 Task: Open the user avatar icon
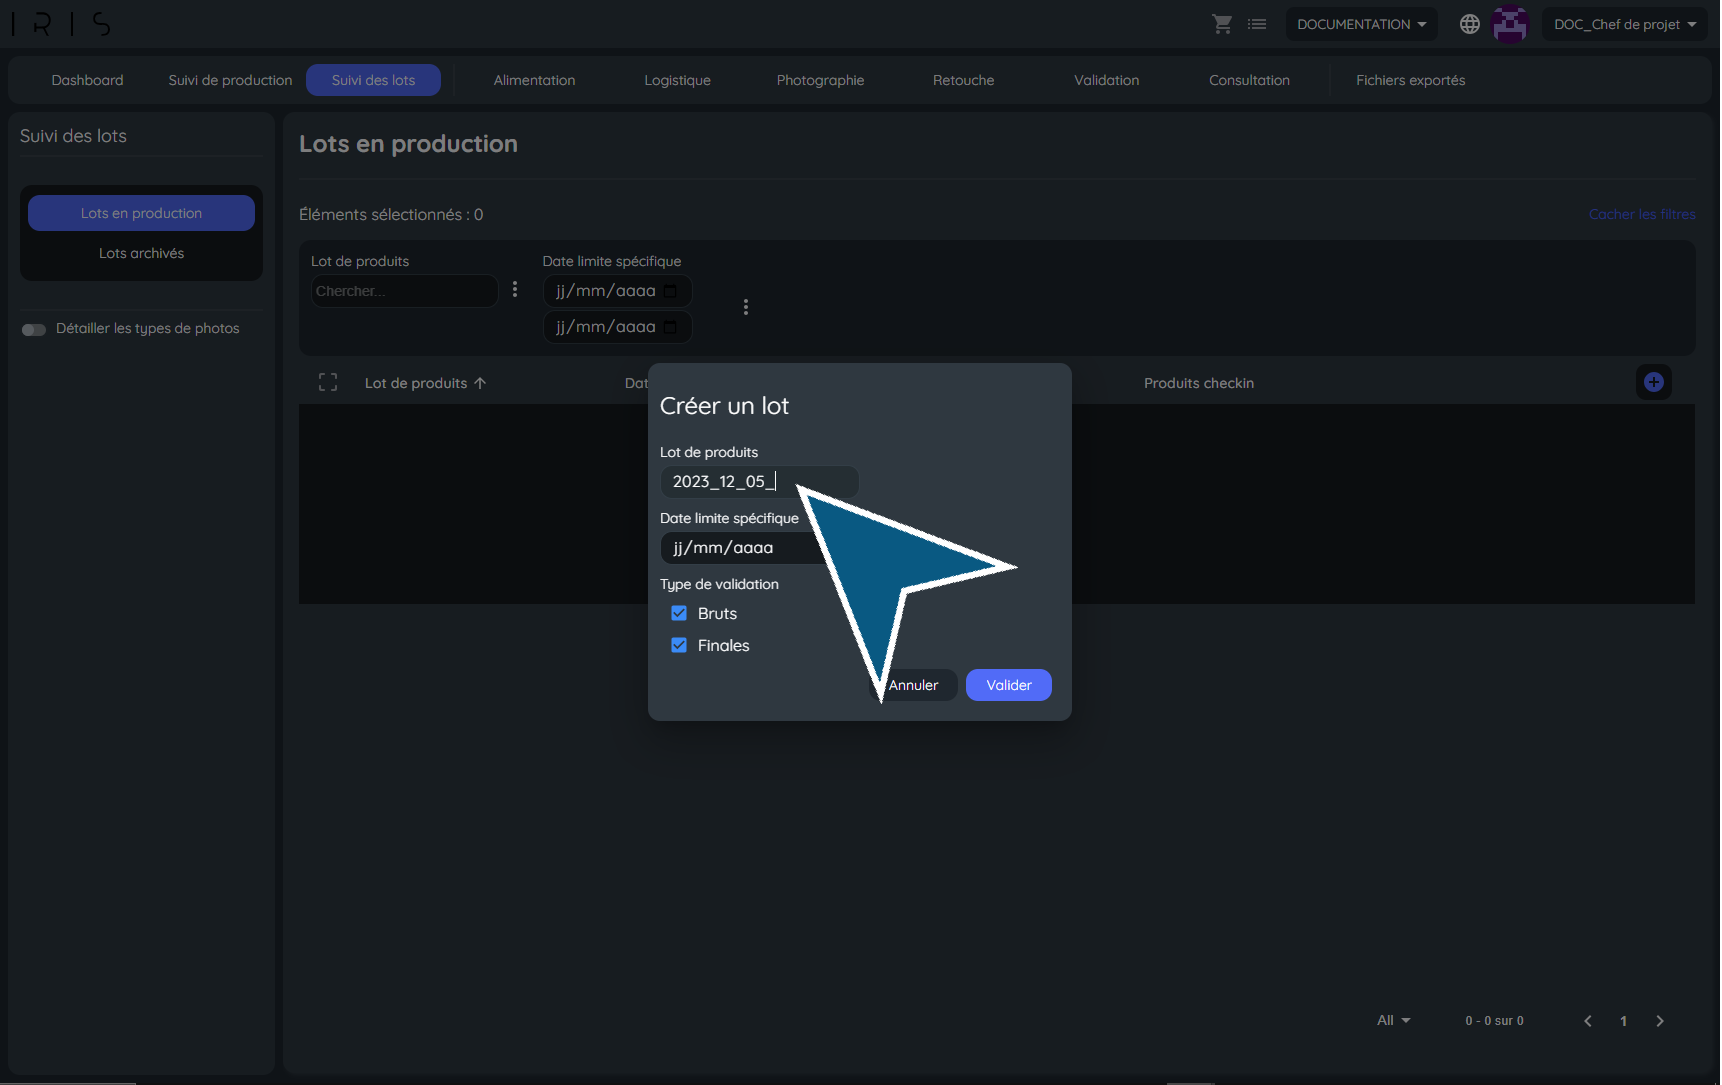1510,24
